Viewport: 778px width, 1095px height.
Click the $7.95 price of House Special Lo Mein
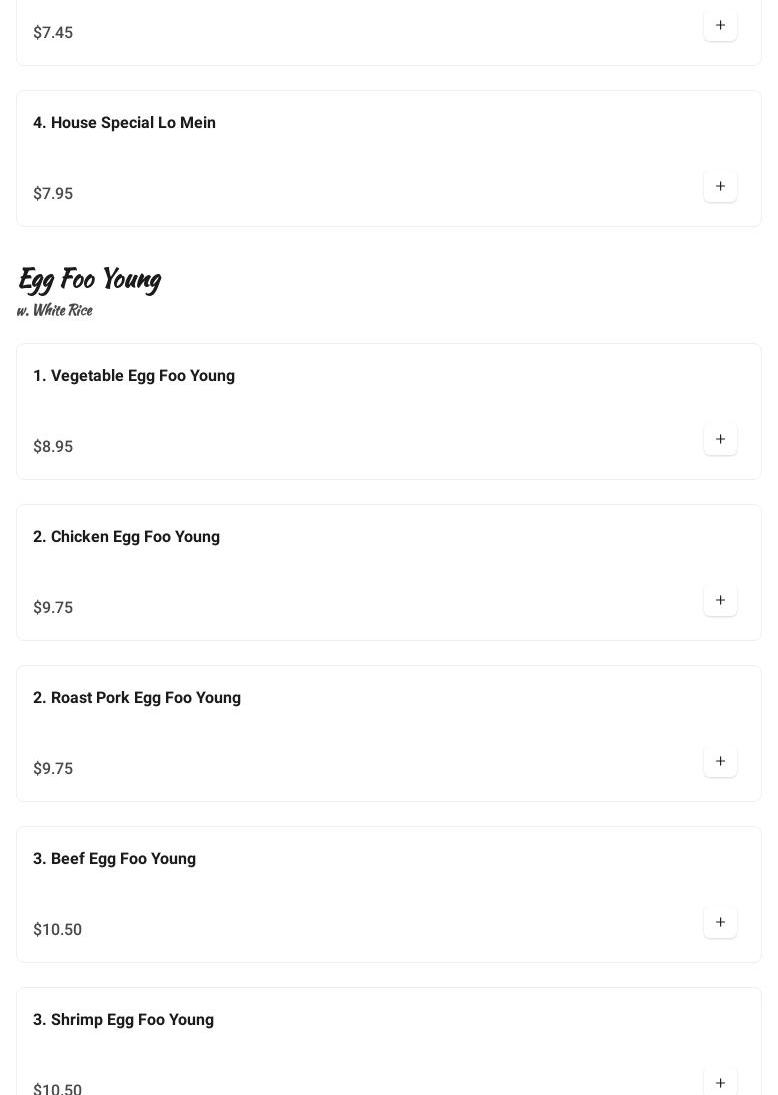point(53,193)
